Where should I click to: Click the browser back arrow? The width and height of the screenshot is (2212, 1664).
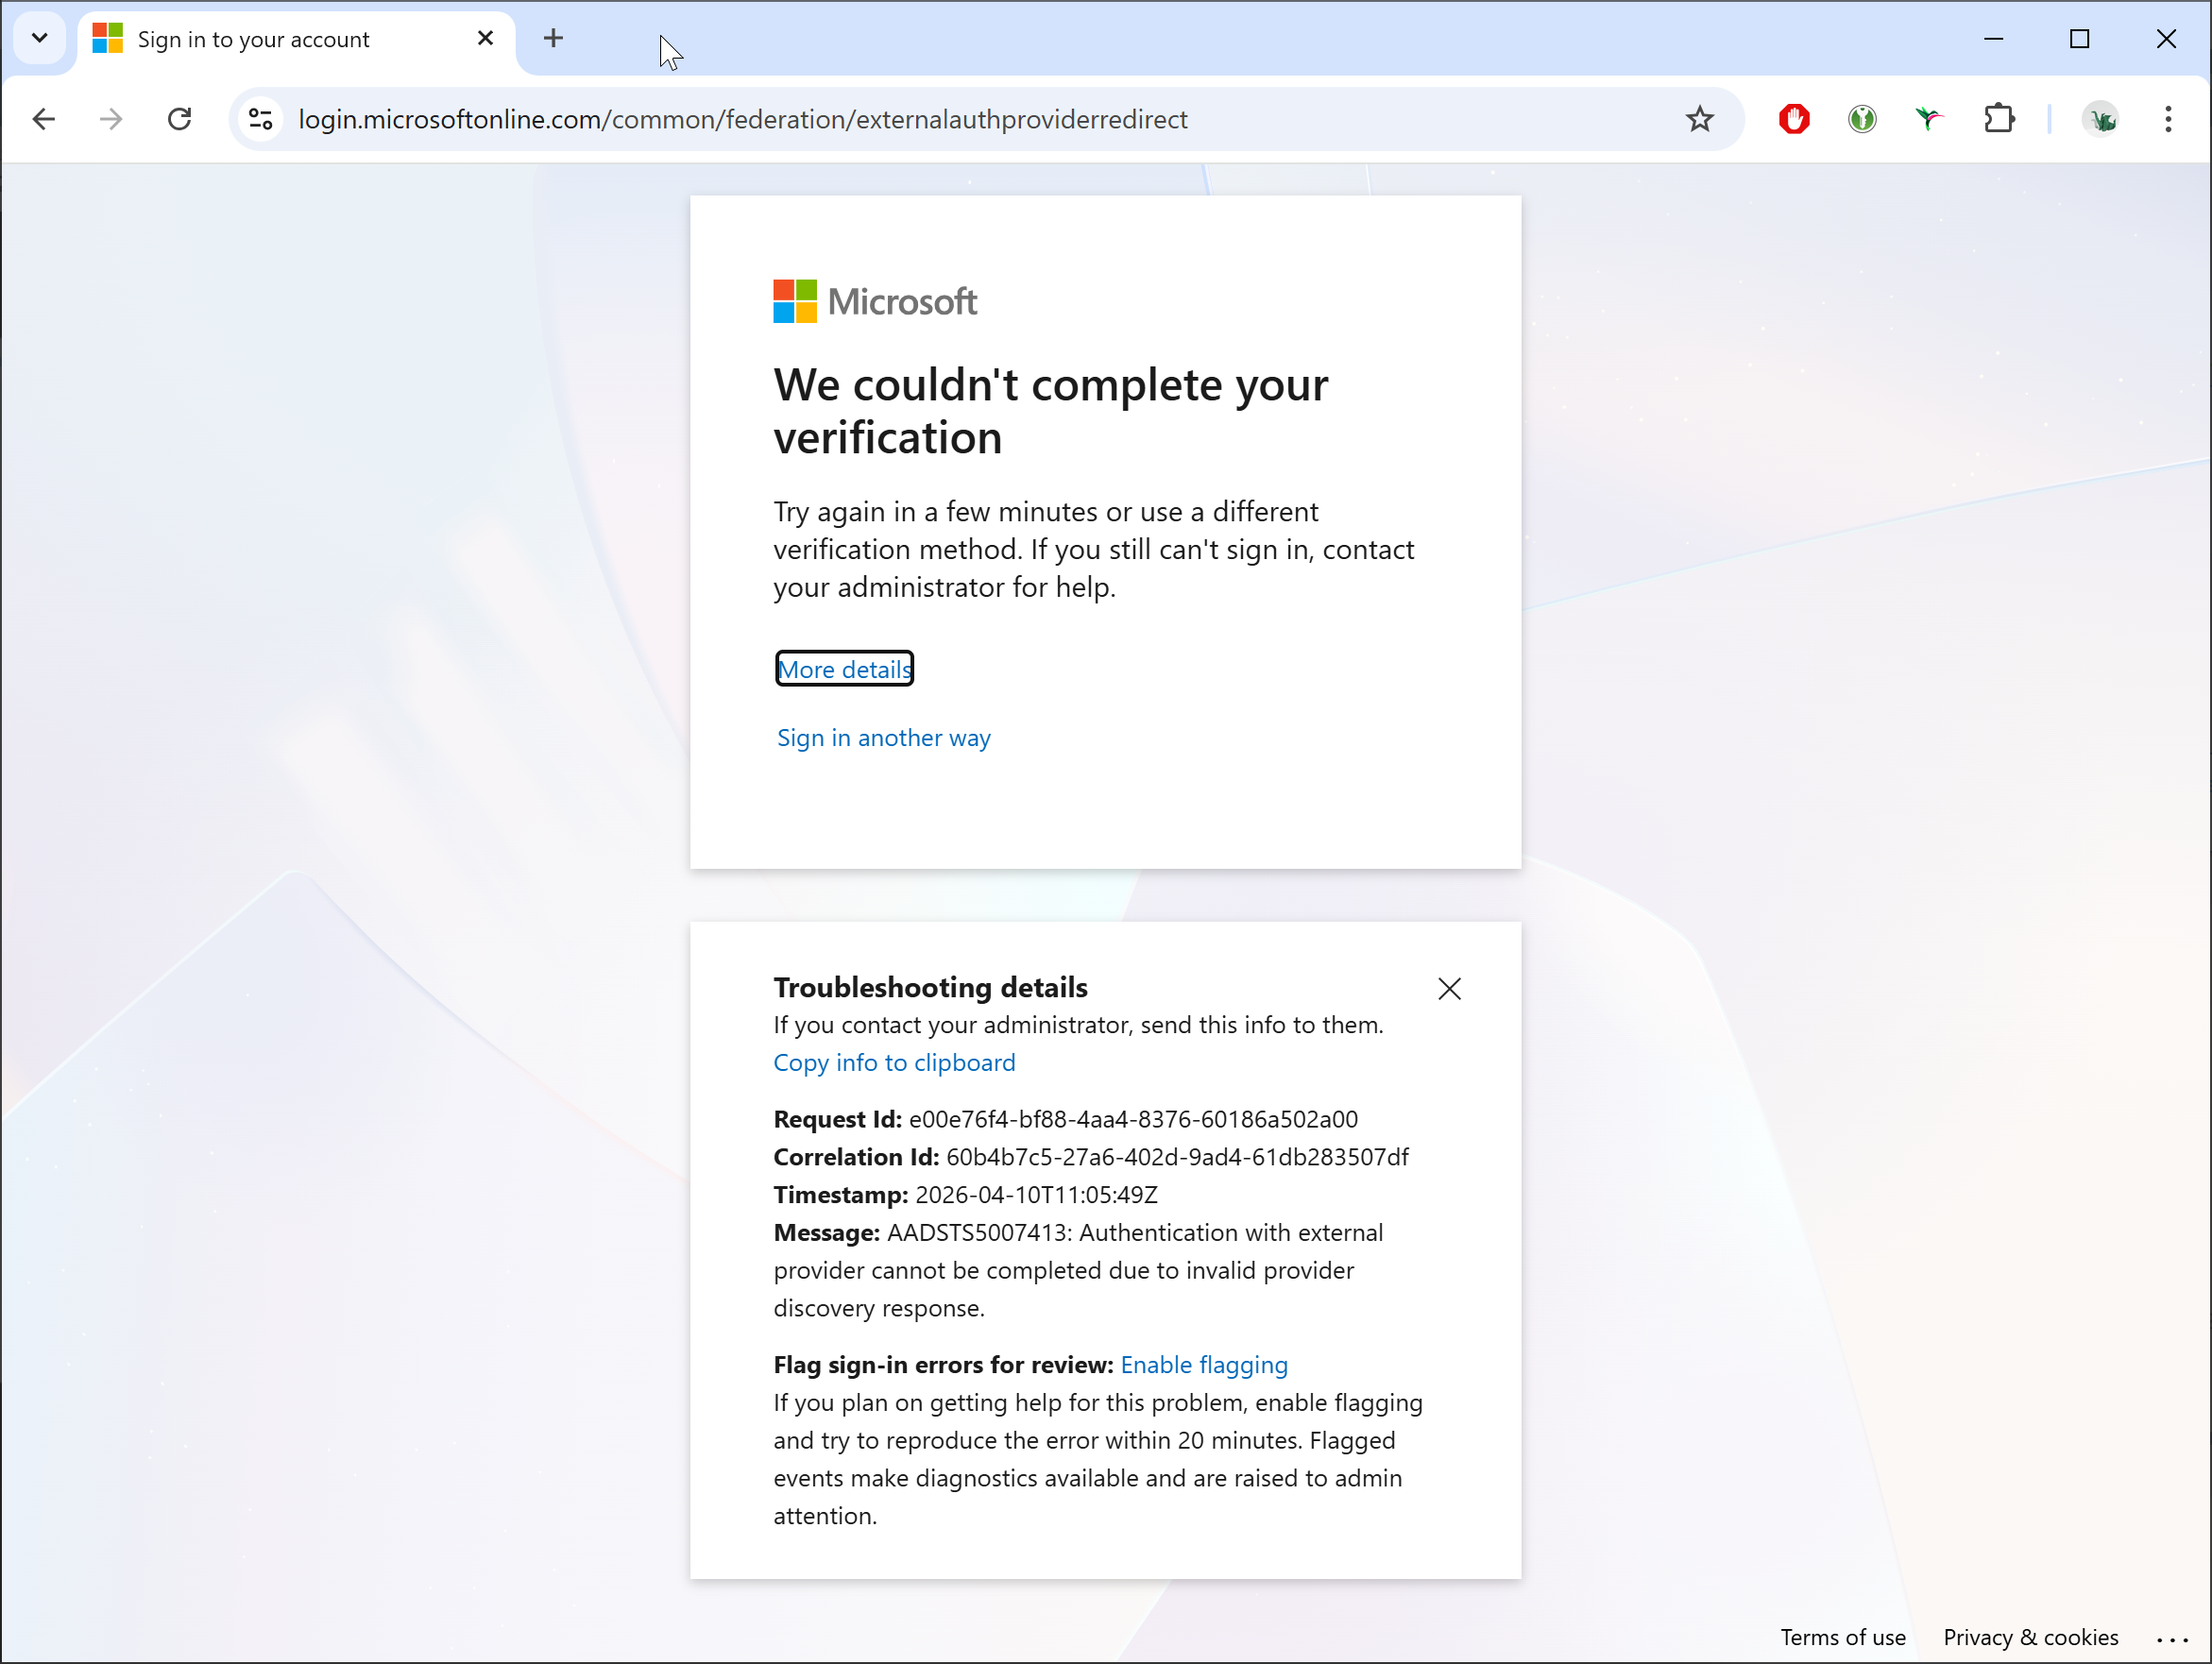[43, 120]
